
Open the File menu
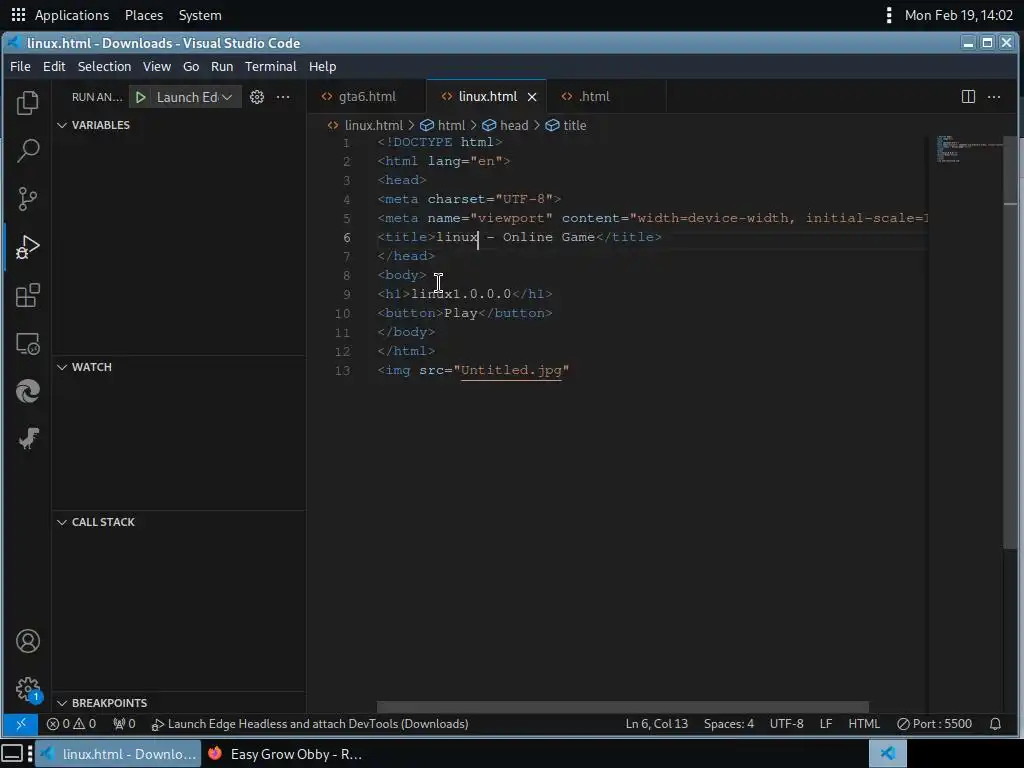pos(20,67)
